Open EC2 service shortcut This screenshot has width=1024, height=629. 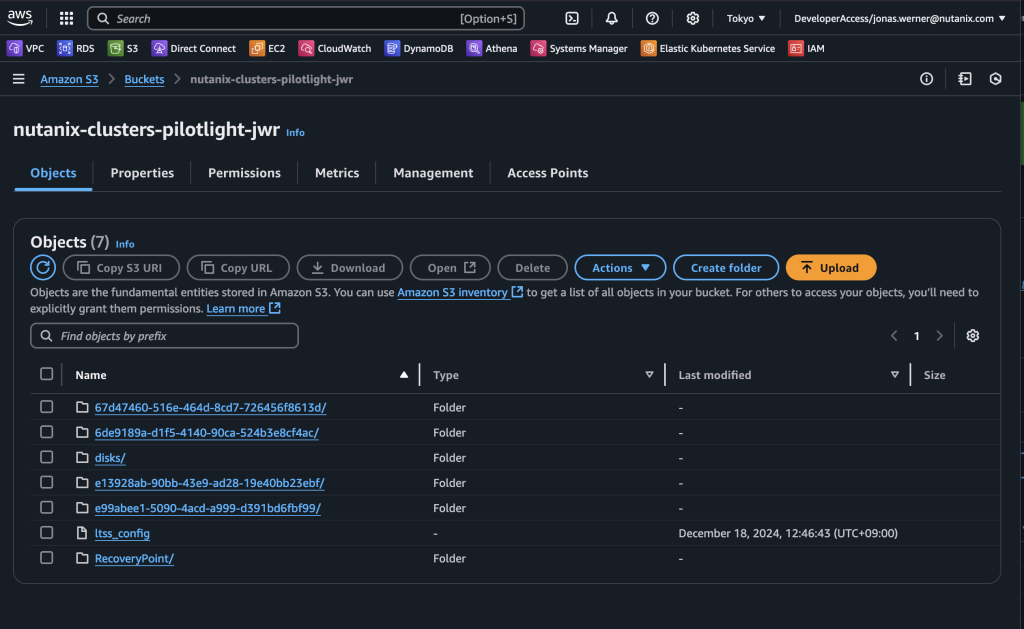(267, 48)
